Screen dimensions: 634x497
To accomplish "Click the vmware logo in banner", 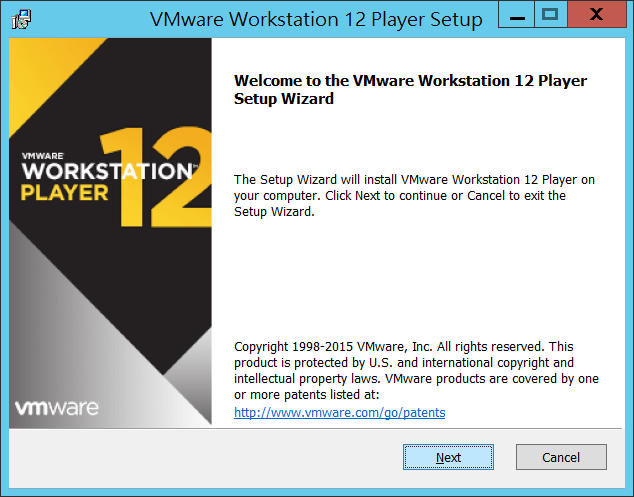I will click(x=57, y=408).
